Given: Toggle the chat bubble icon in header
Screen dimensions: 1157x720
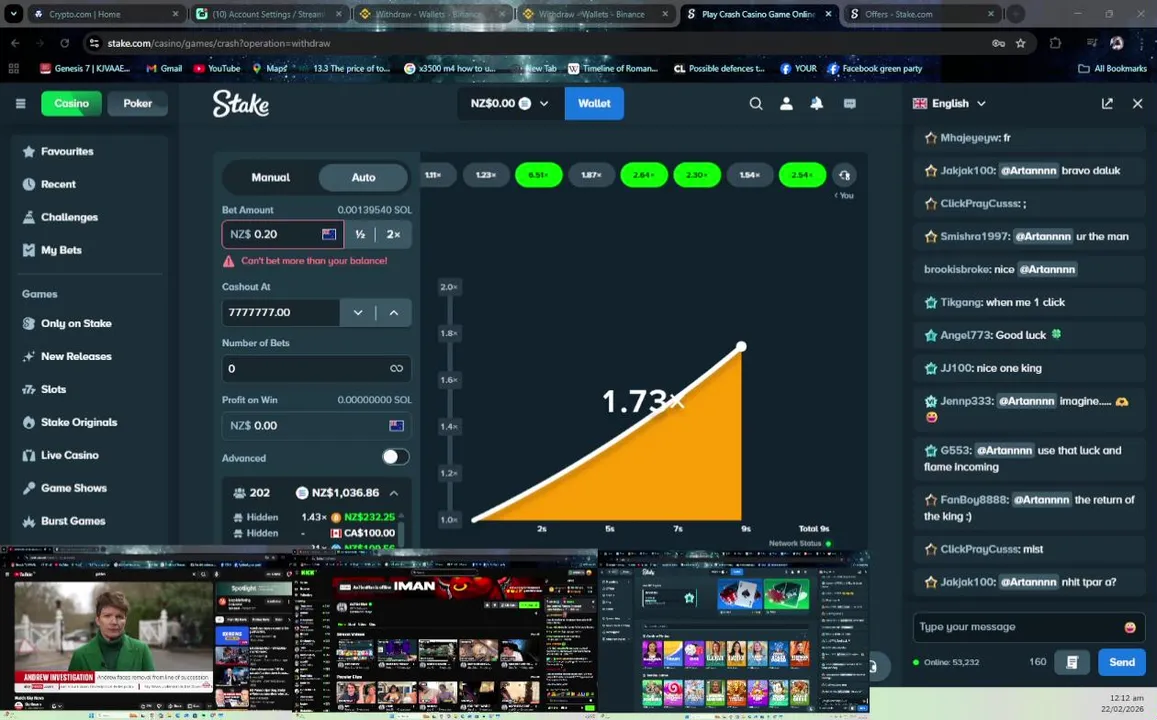Looking at the screenshot, I should [849, 103].
